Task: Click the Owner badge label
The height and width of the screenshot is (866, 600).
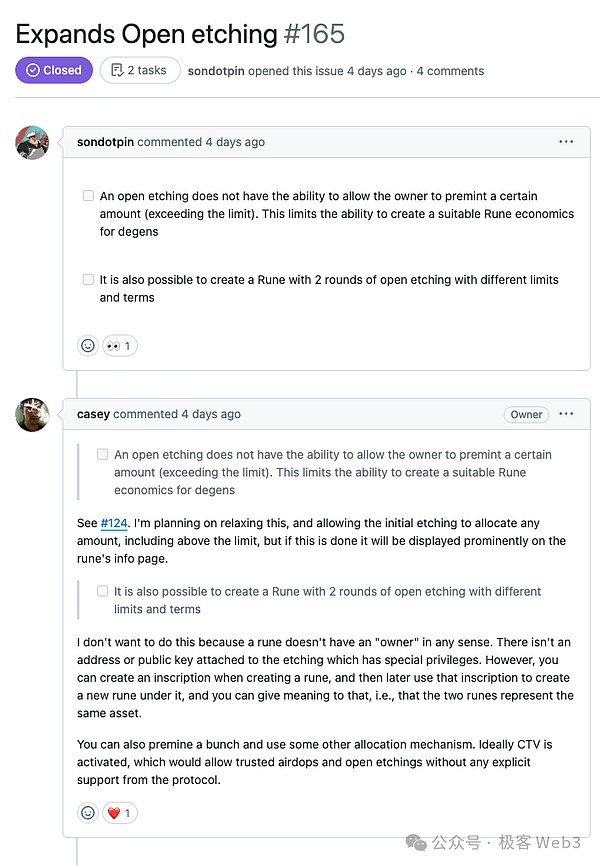Action: point(527,414)
